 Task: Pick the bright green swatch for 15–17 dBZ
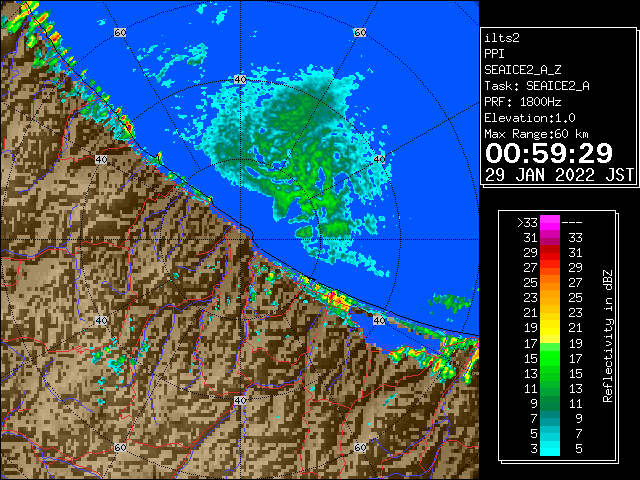pyautogui.click(x=550, y=358)
